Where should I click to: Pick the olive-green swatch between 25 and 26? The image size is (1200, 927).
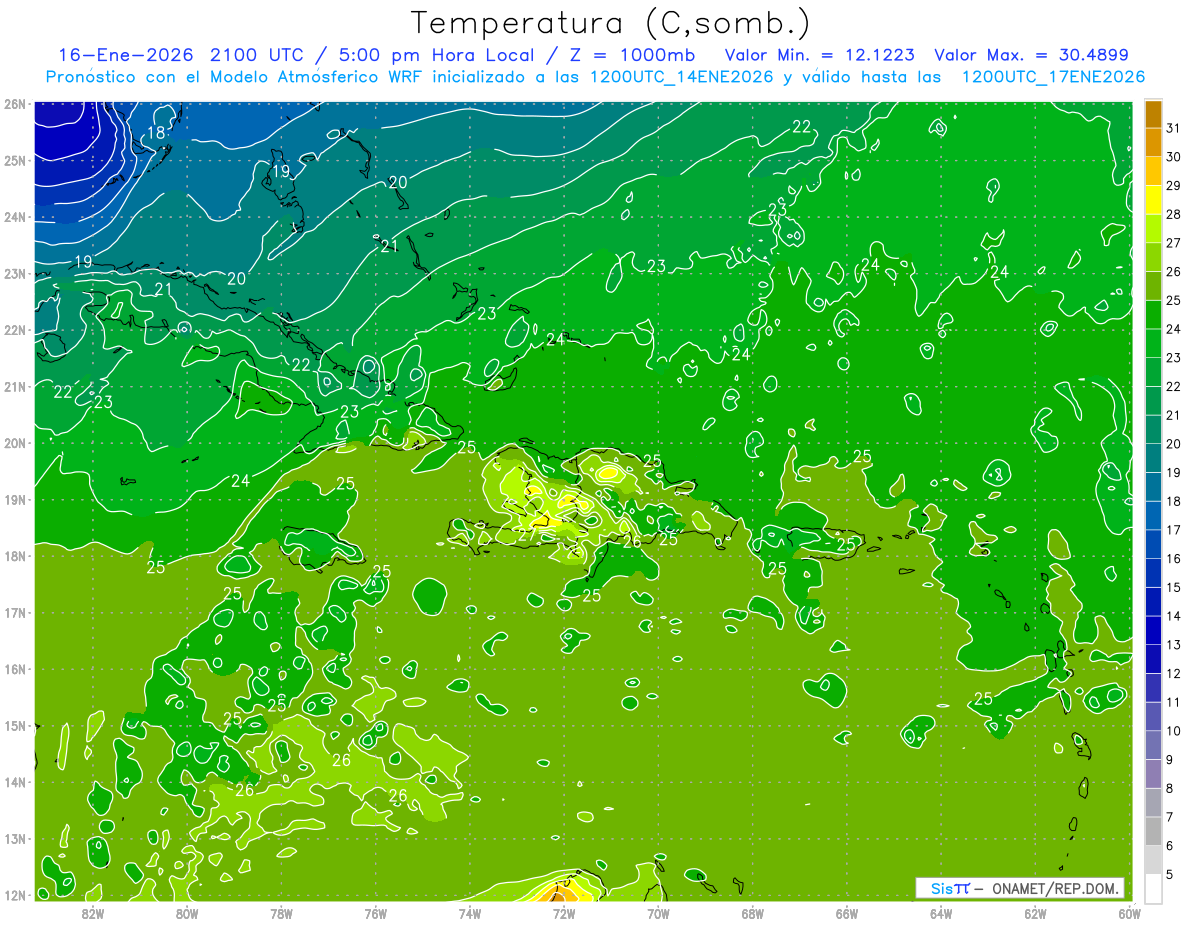[1154, 286]
